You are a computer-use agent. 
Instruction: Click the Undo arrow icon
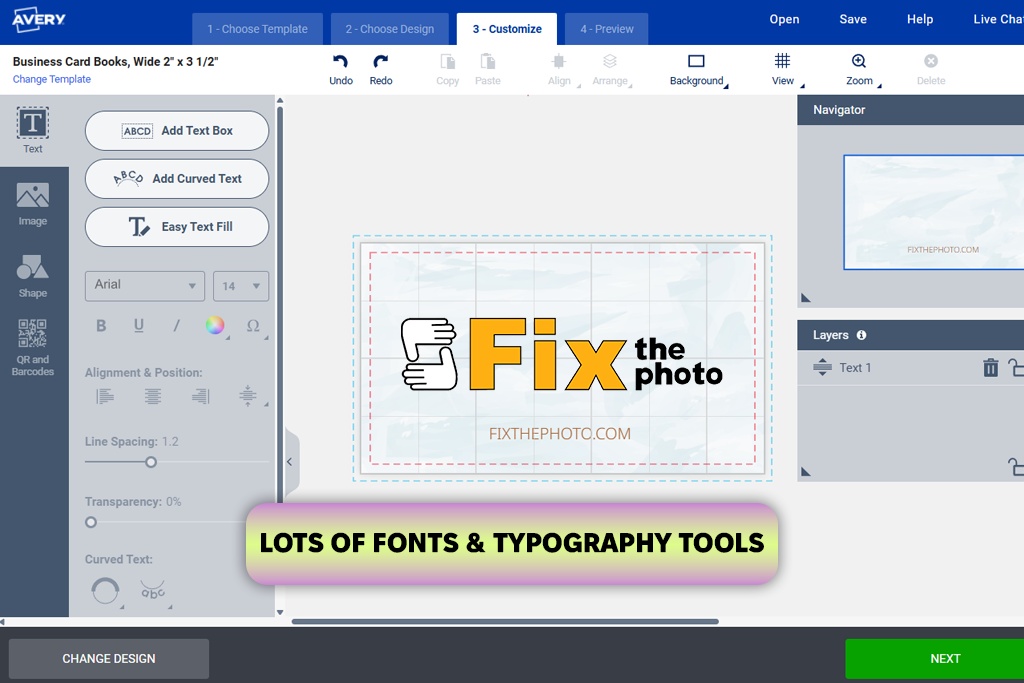click(340, 62)
